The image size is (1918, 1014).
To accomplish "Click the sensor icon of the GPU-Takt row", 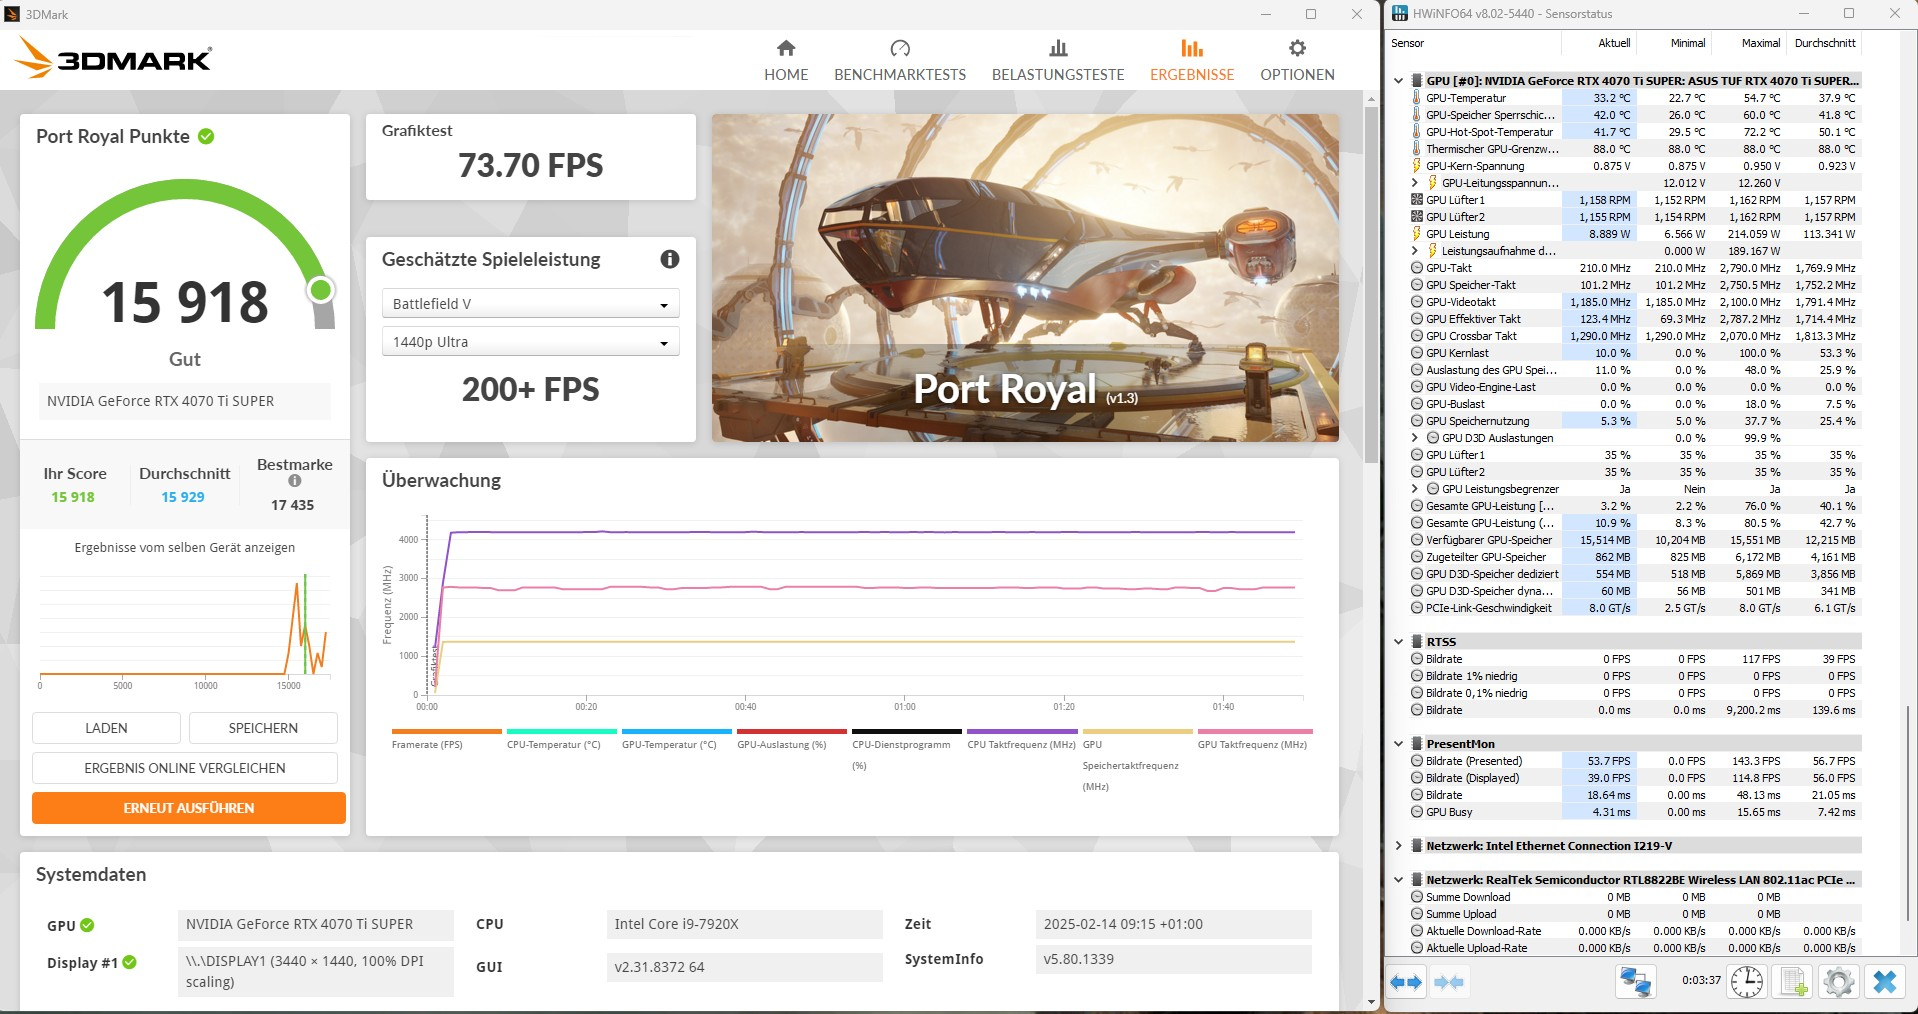I will 1416,268.
